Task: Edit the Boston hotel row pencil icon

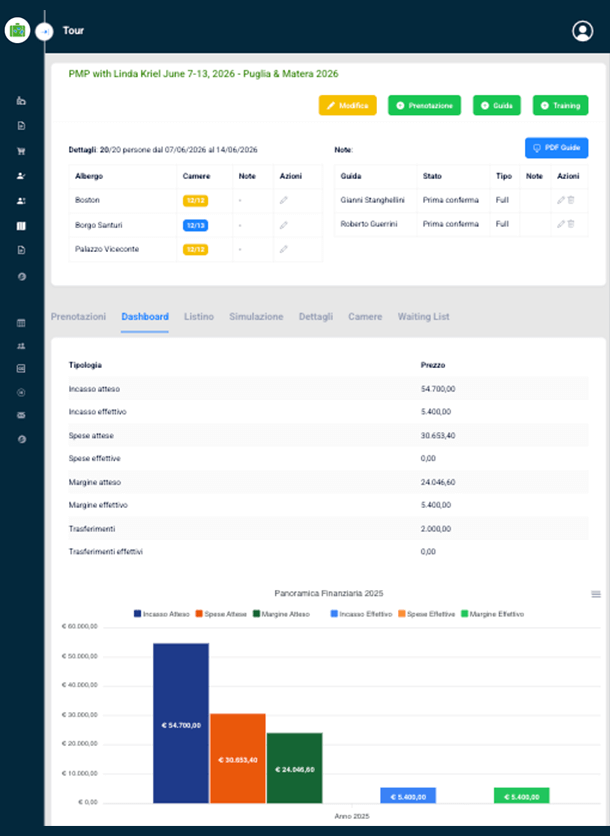Action: (x=284, y=201)
